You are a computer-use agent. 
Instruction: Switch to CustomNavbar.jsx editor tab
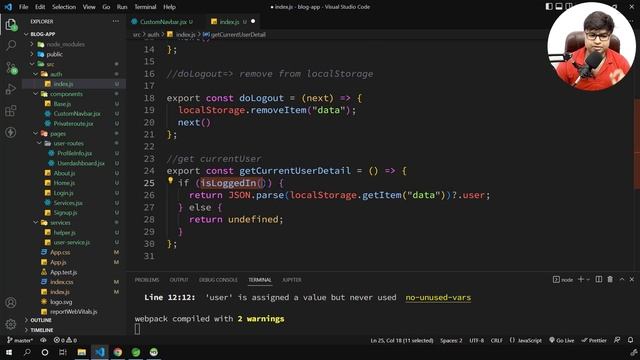pyautogui.click(x=163, y=22)
